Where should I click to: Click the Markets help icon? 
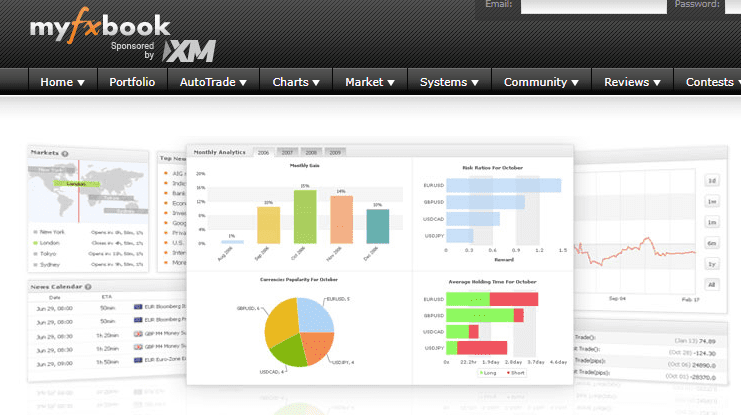point(65,154)
